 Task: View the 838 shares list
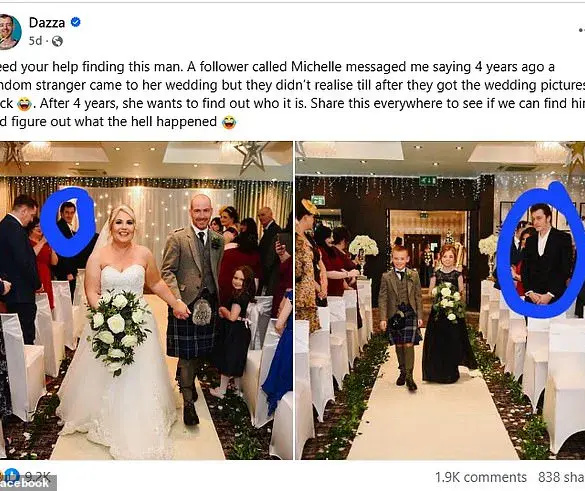pyautogui.click(x=561, y=477)
